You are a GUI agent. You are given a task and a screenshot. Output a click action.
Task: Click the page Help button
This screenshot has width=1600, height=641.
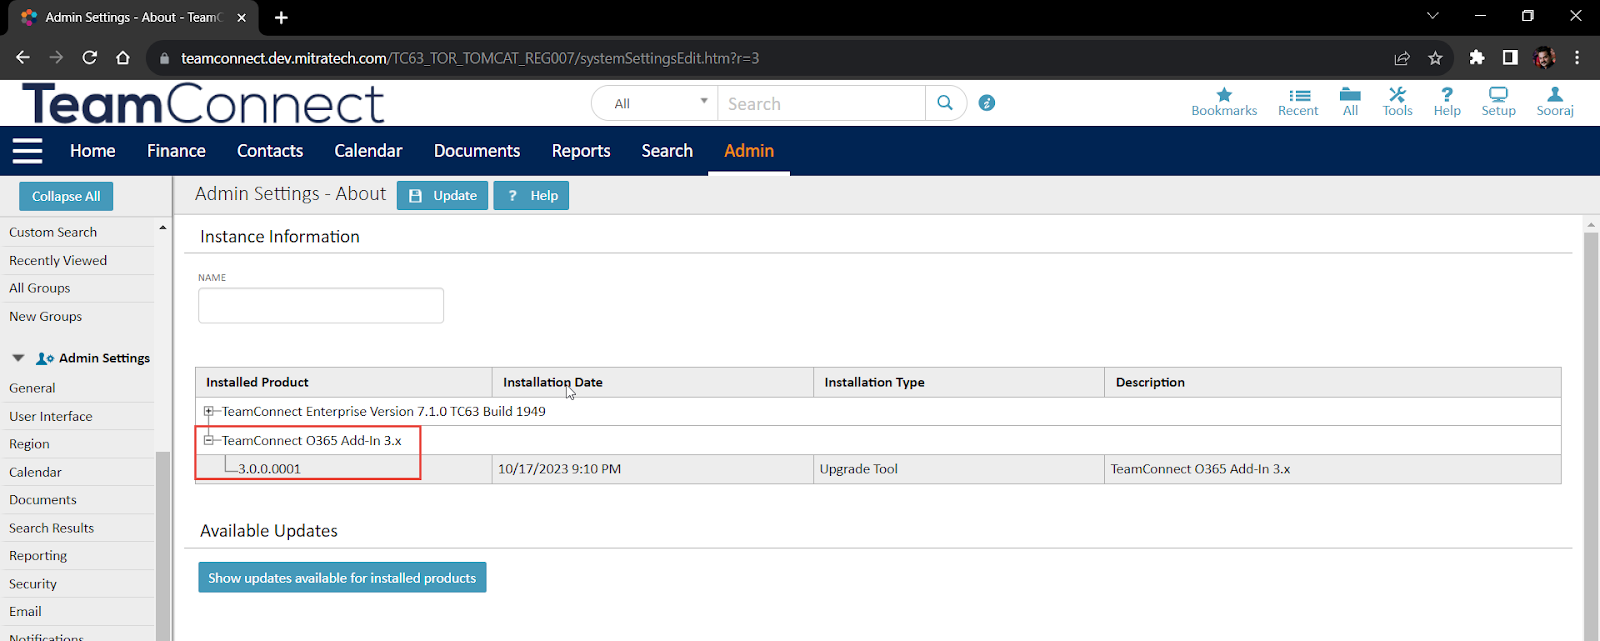tap(531, 195)
